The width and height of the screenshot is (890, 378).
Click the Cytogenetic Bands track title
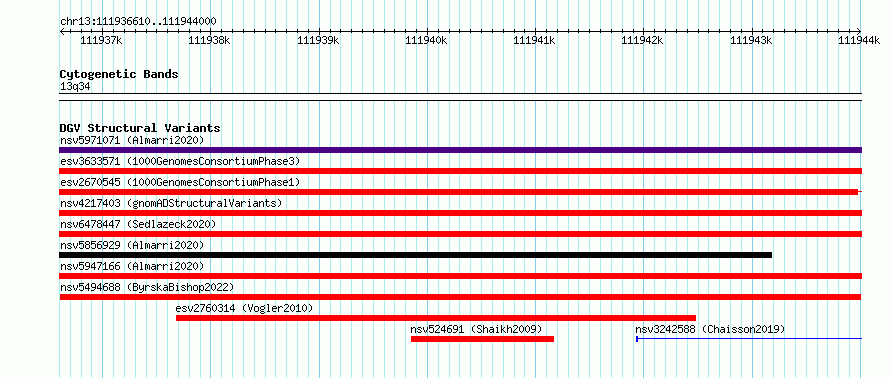(x=119, y=74)
